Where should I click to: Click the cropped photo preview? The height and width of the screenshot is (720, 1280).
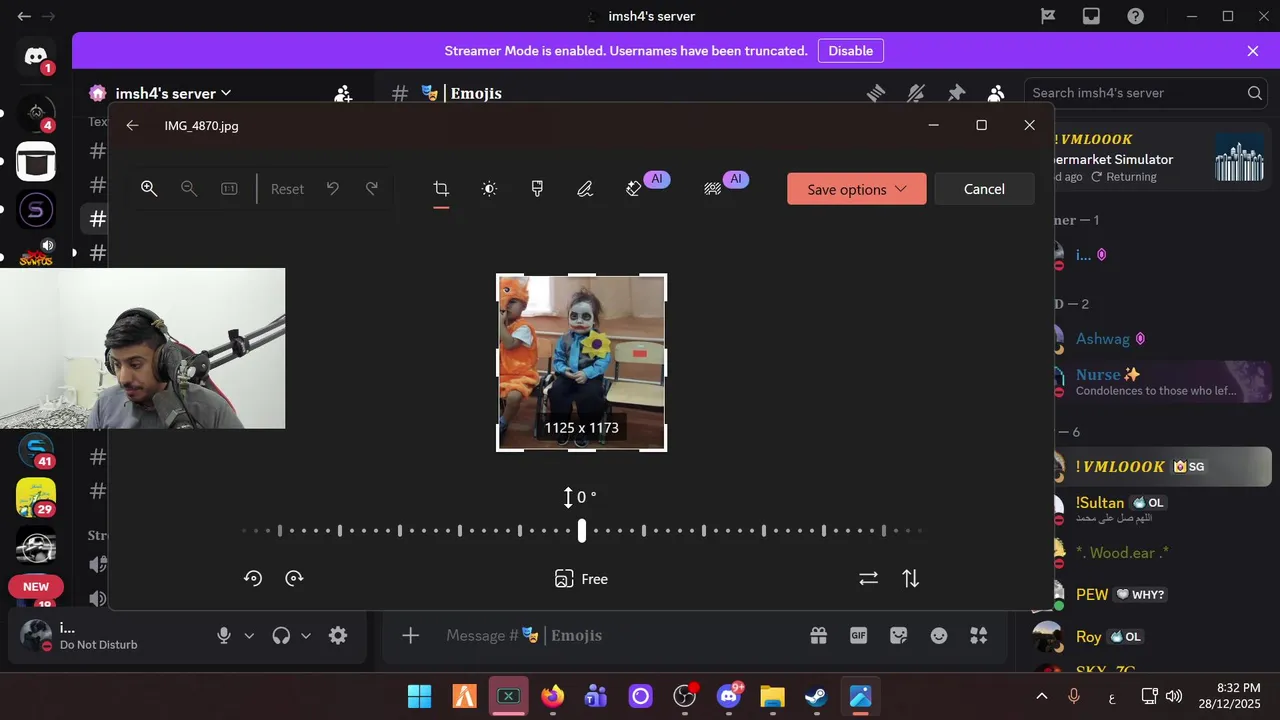pyautogui.click(x=581, y=362)
